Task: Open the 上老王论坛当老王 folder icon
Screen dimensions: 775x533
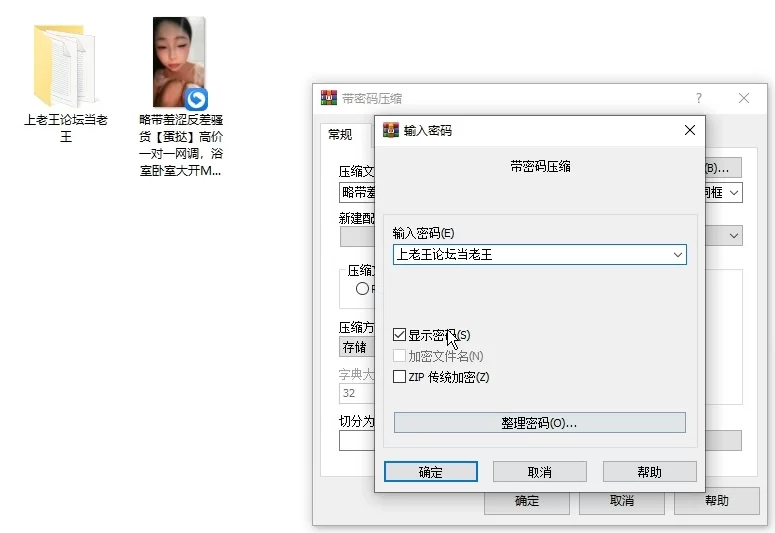Action: 65,65
